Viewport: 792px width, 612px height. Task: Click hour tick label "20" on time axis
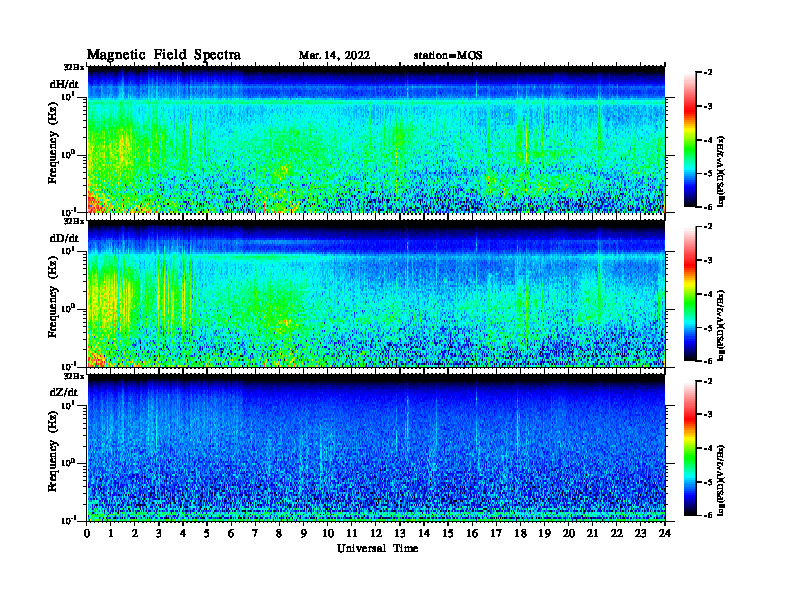coord(569,534)
